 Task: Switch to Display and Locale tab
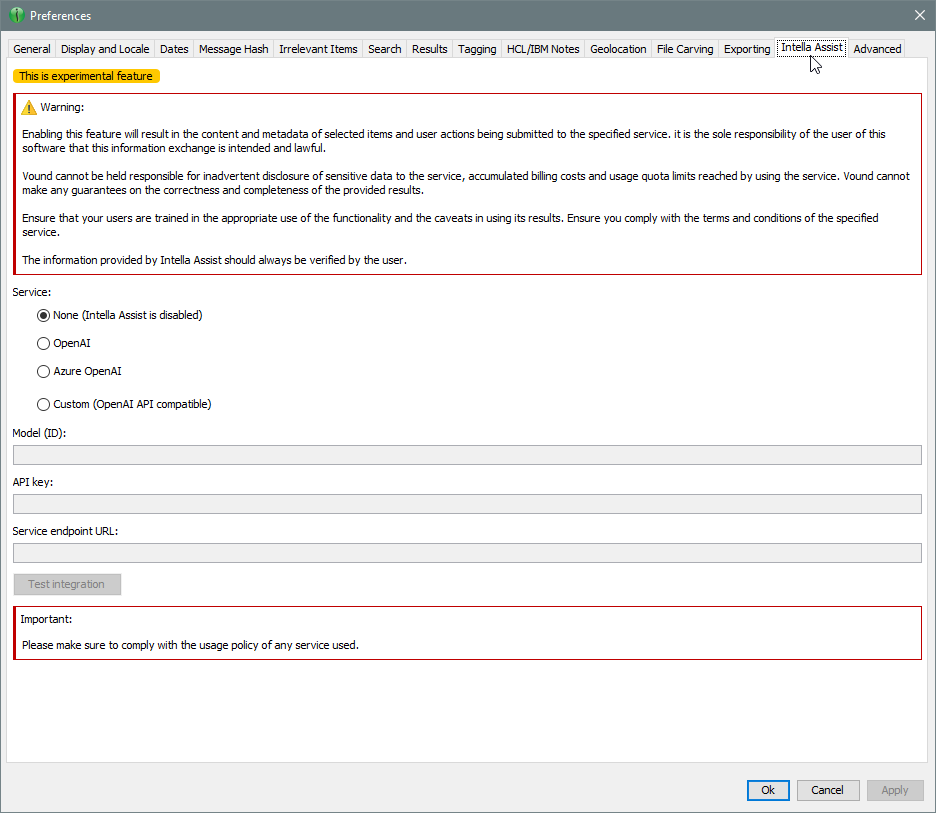pyautogui.click(x=105, y=49)
